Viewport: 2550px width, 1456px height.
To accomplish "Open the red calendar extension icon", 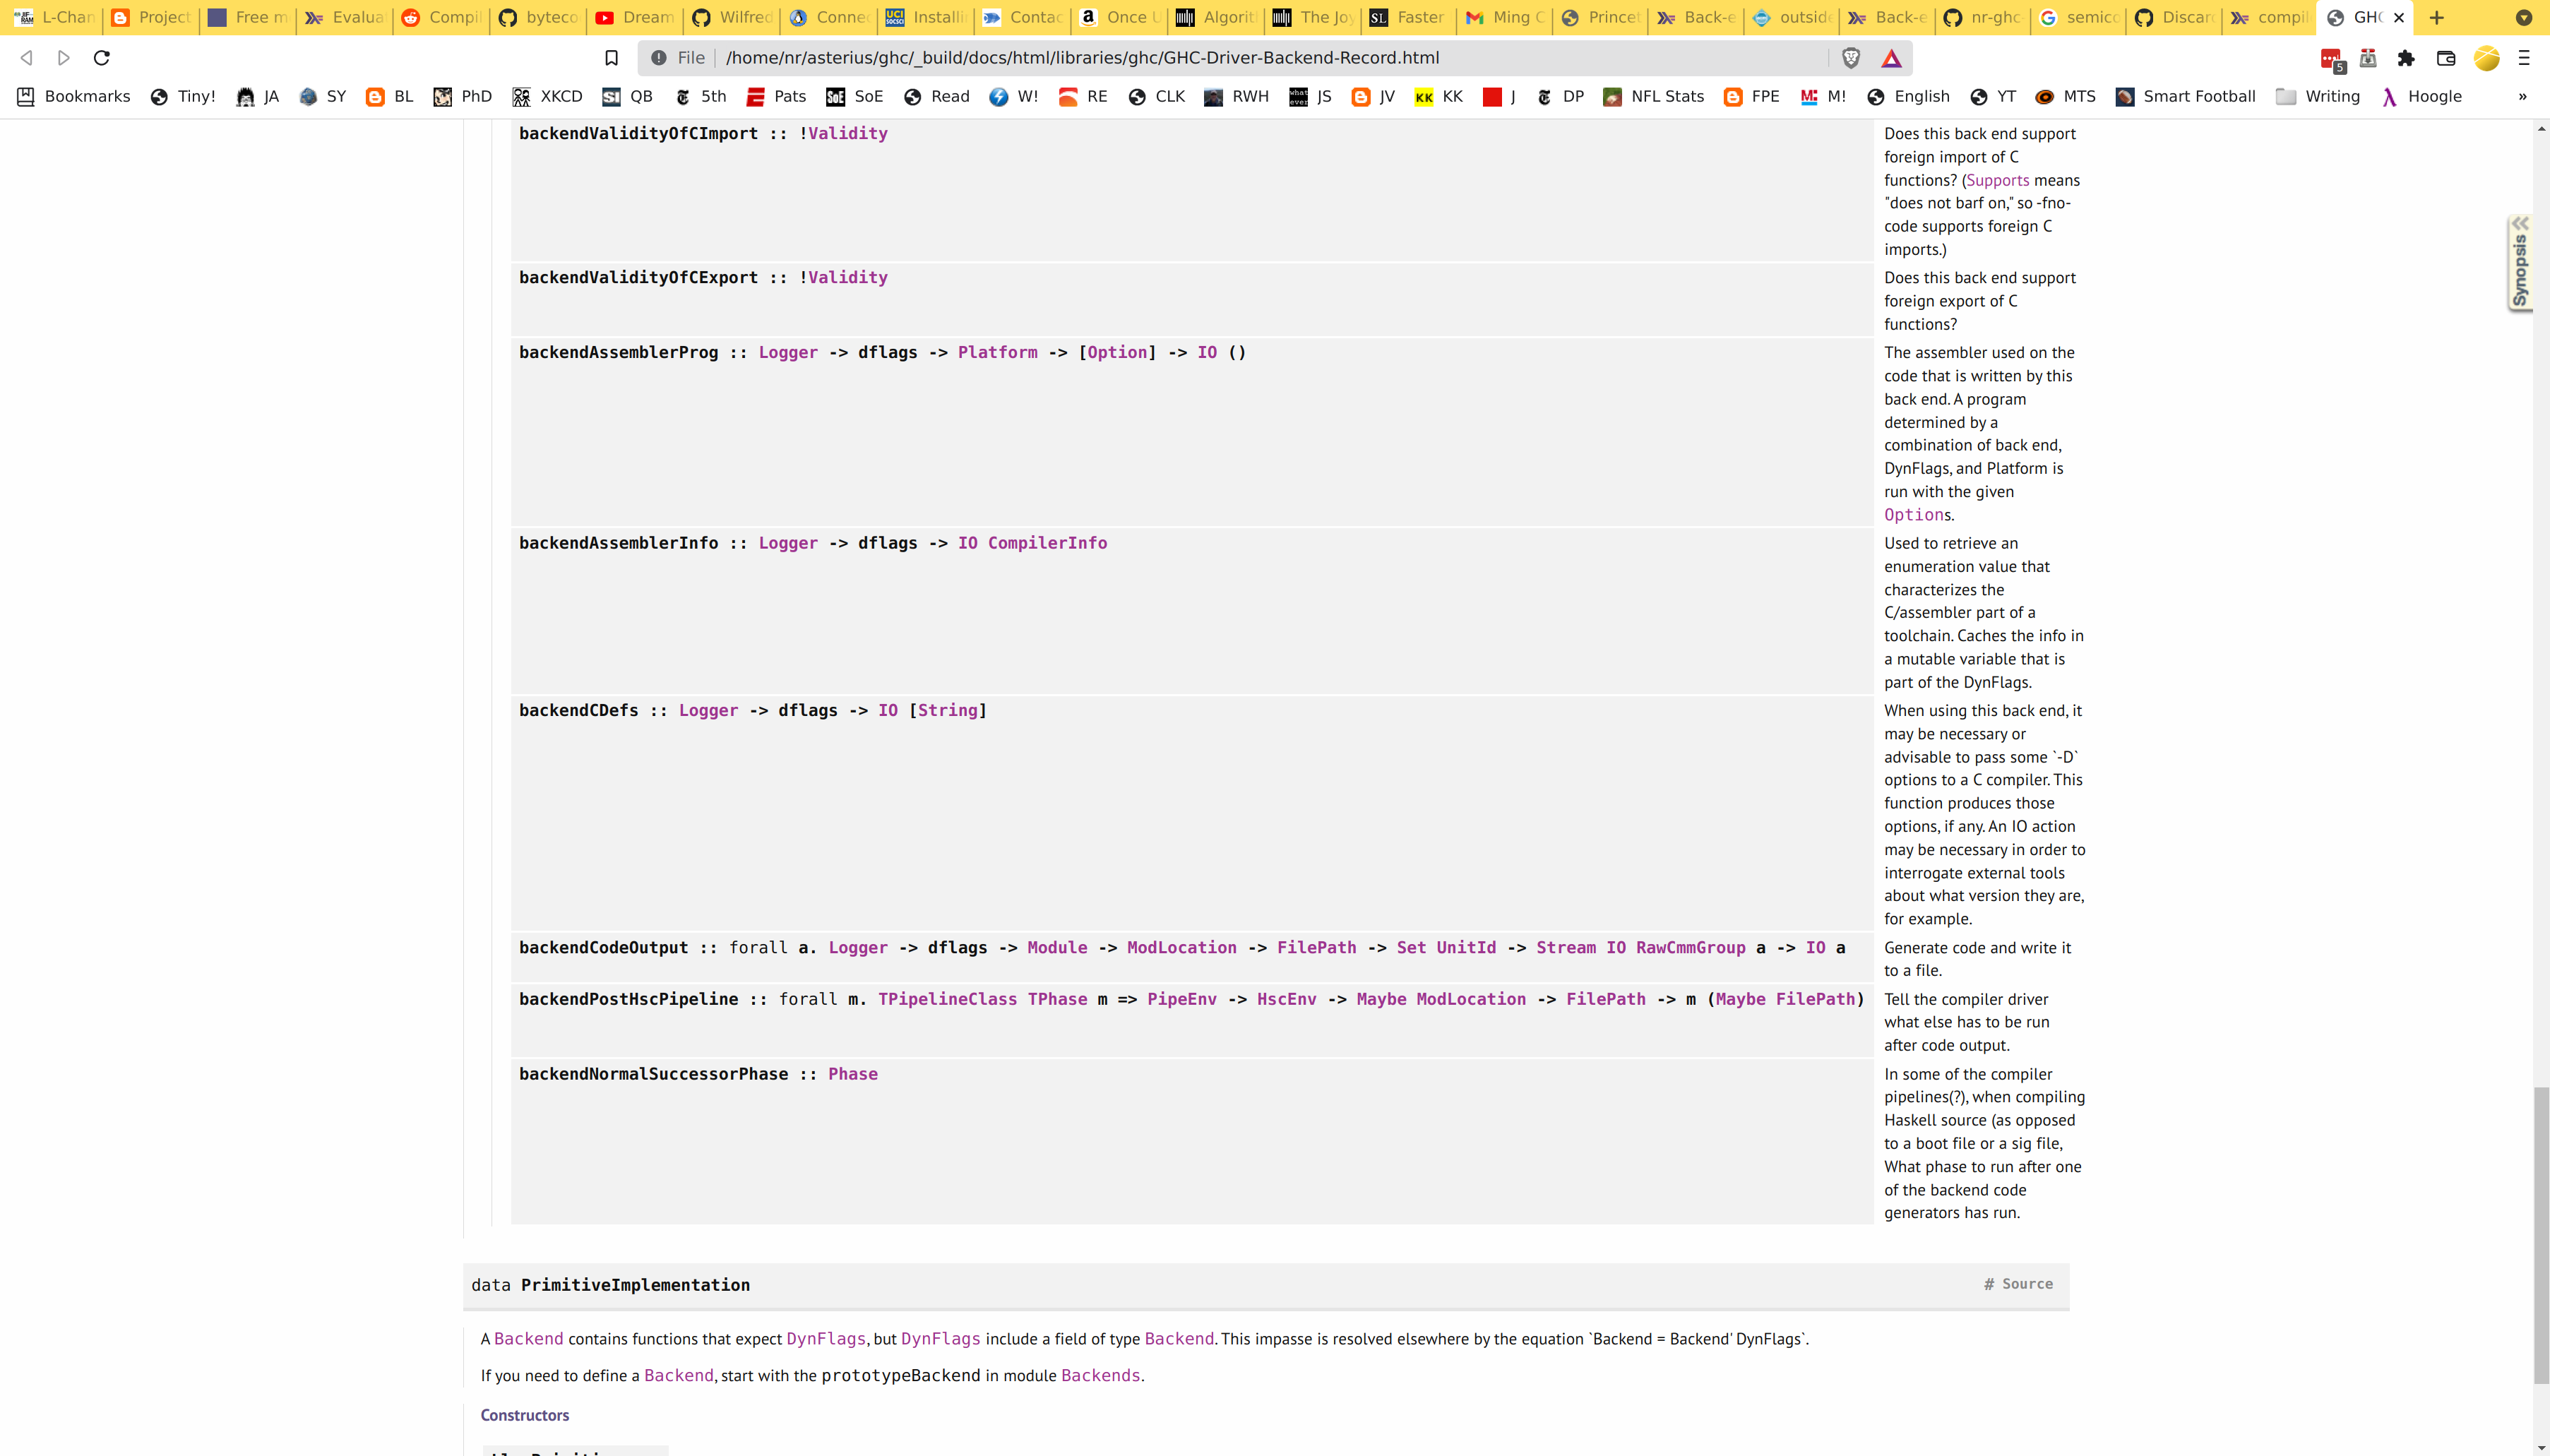I will 2331,59.
